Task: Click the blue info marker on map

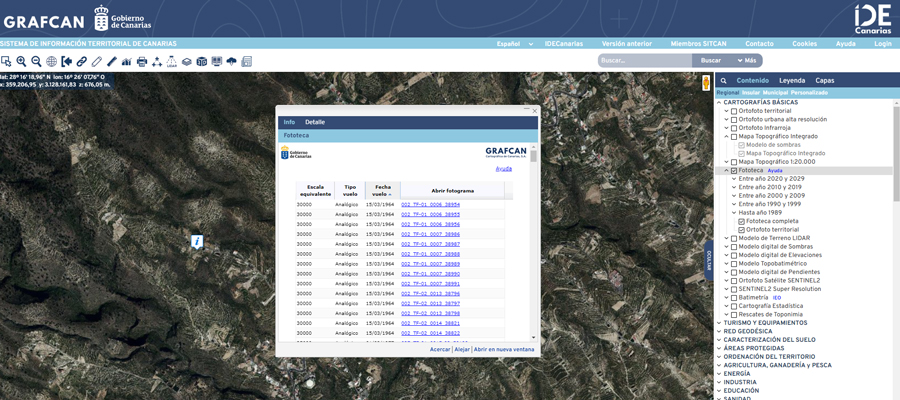Action: pyautogui.click(x=198, y=242)
